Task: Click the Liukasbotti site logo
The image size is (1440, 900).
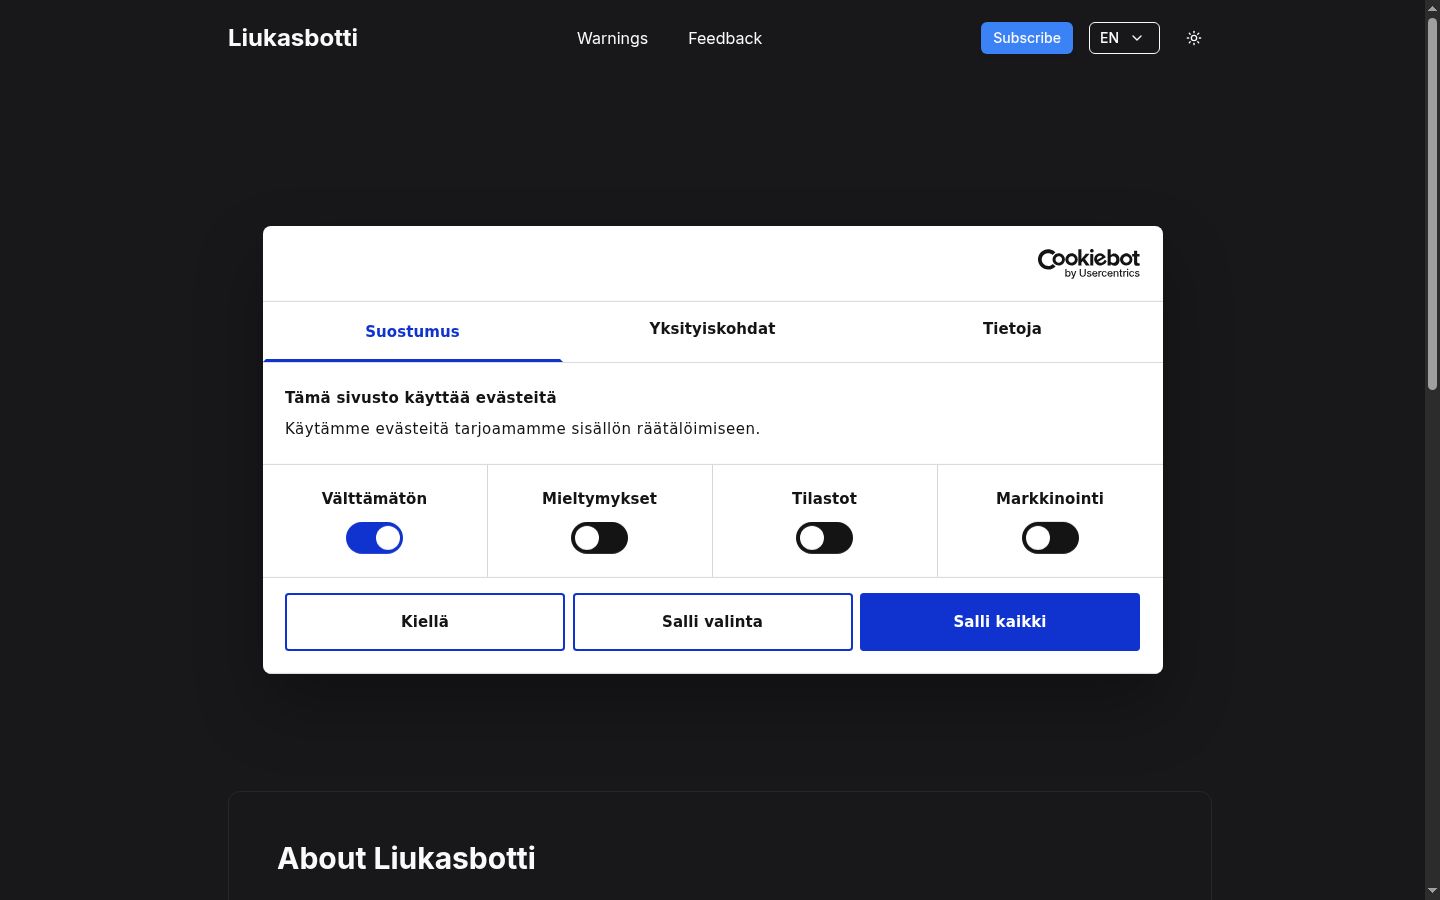Action: [x=293, y=38]
